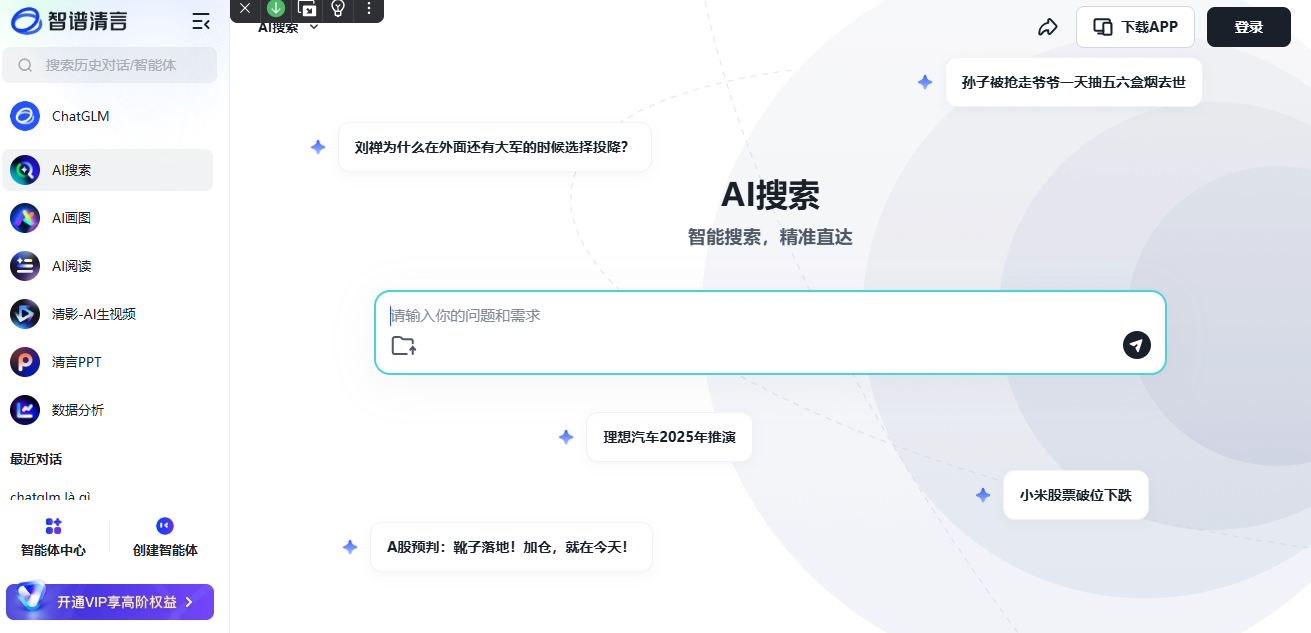The image size is (1311, 633).
Task: Open 清言PPT from the sidebar
Action: [76, 362]
